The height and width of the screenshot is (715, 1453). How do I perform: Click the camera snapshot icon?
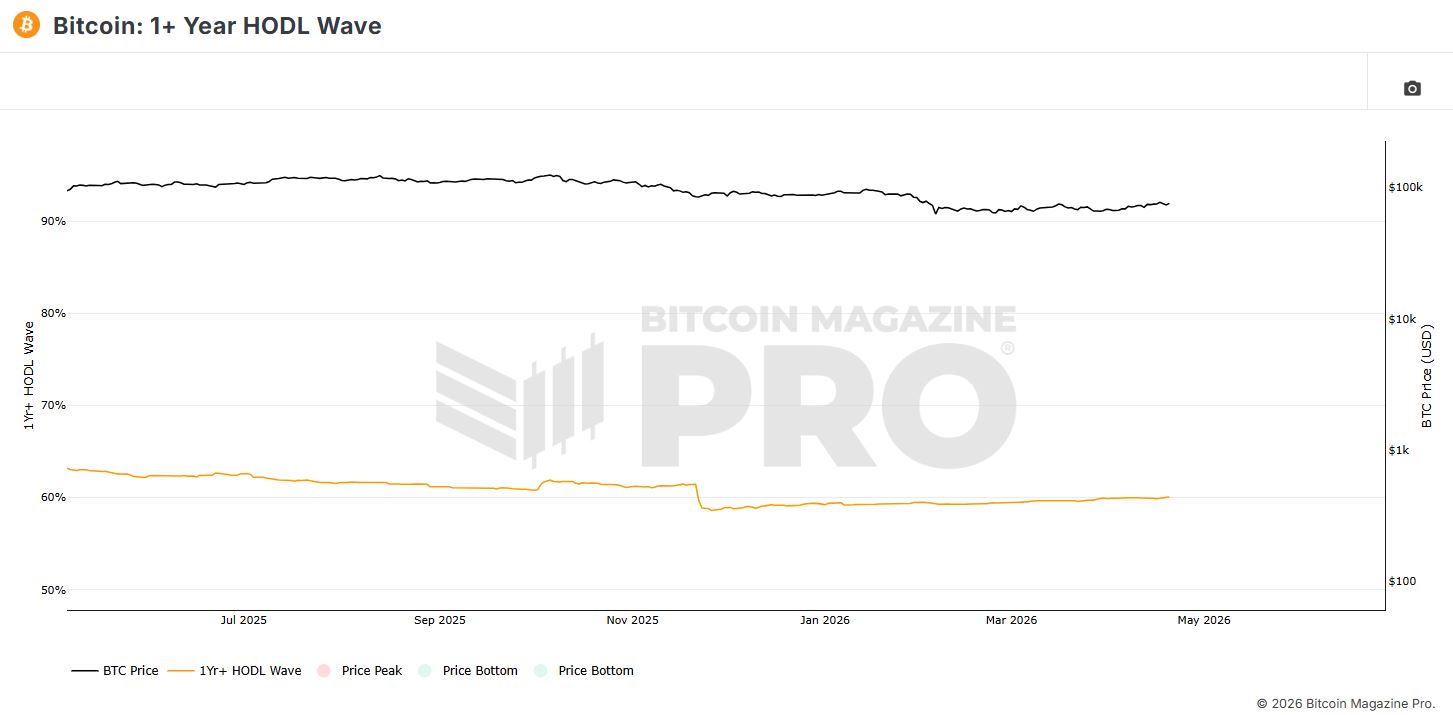(1411, 89)
